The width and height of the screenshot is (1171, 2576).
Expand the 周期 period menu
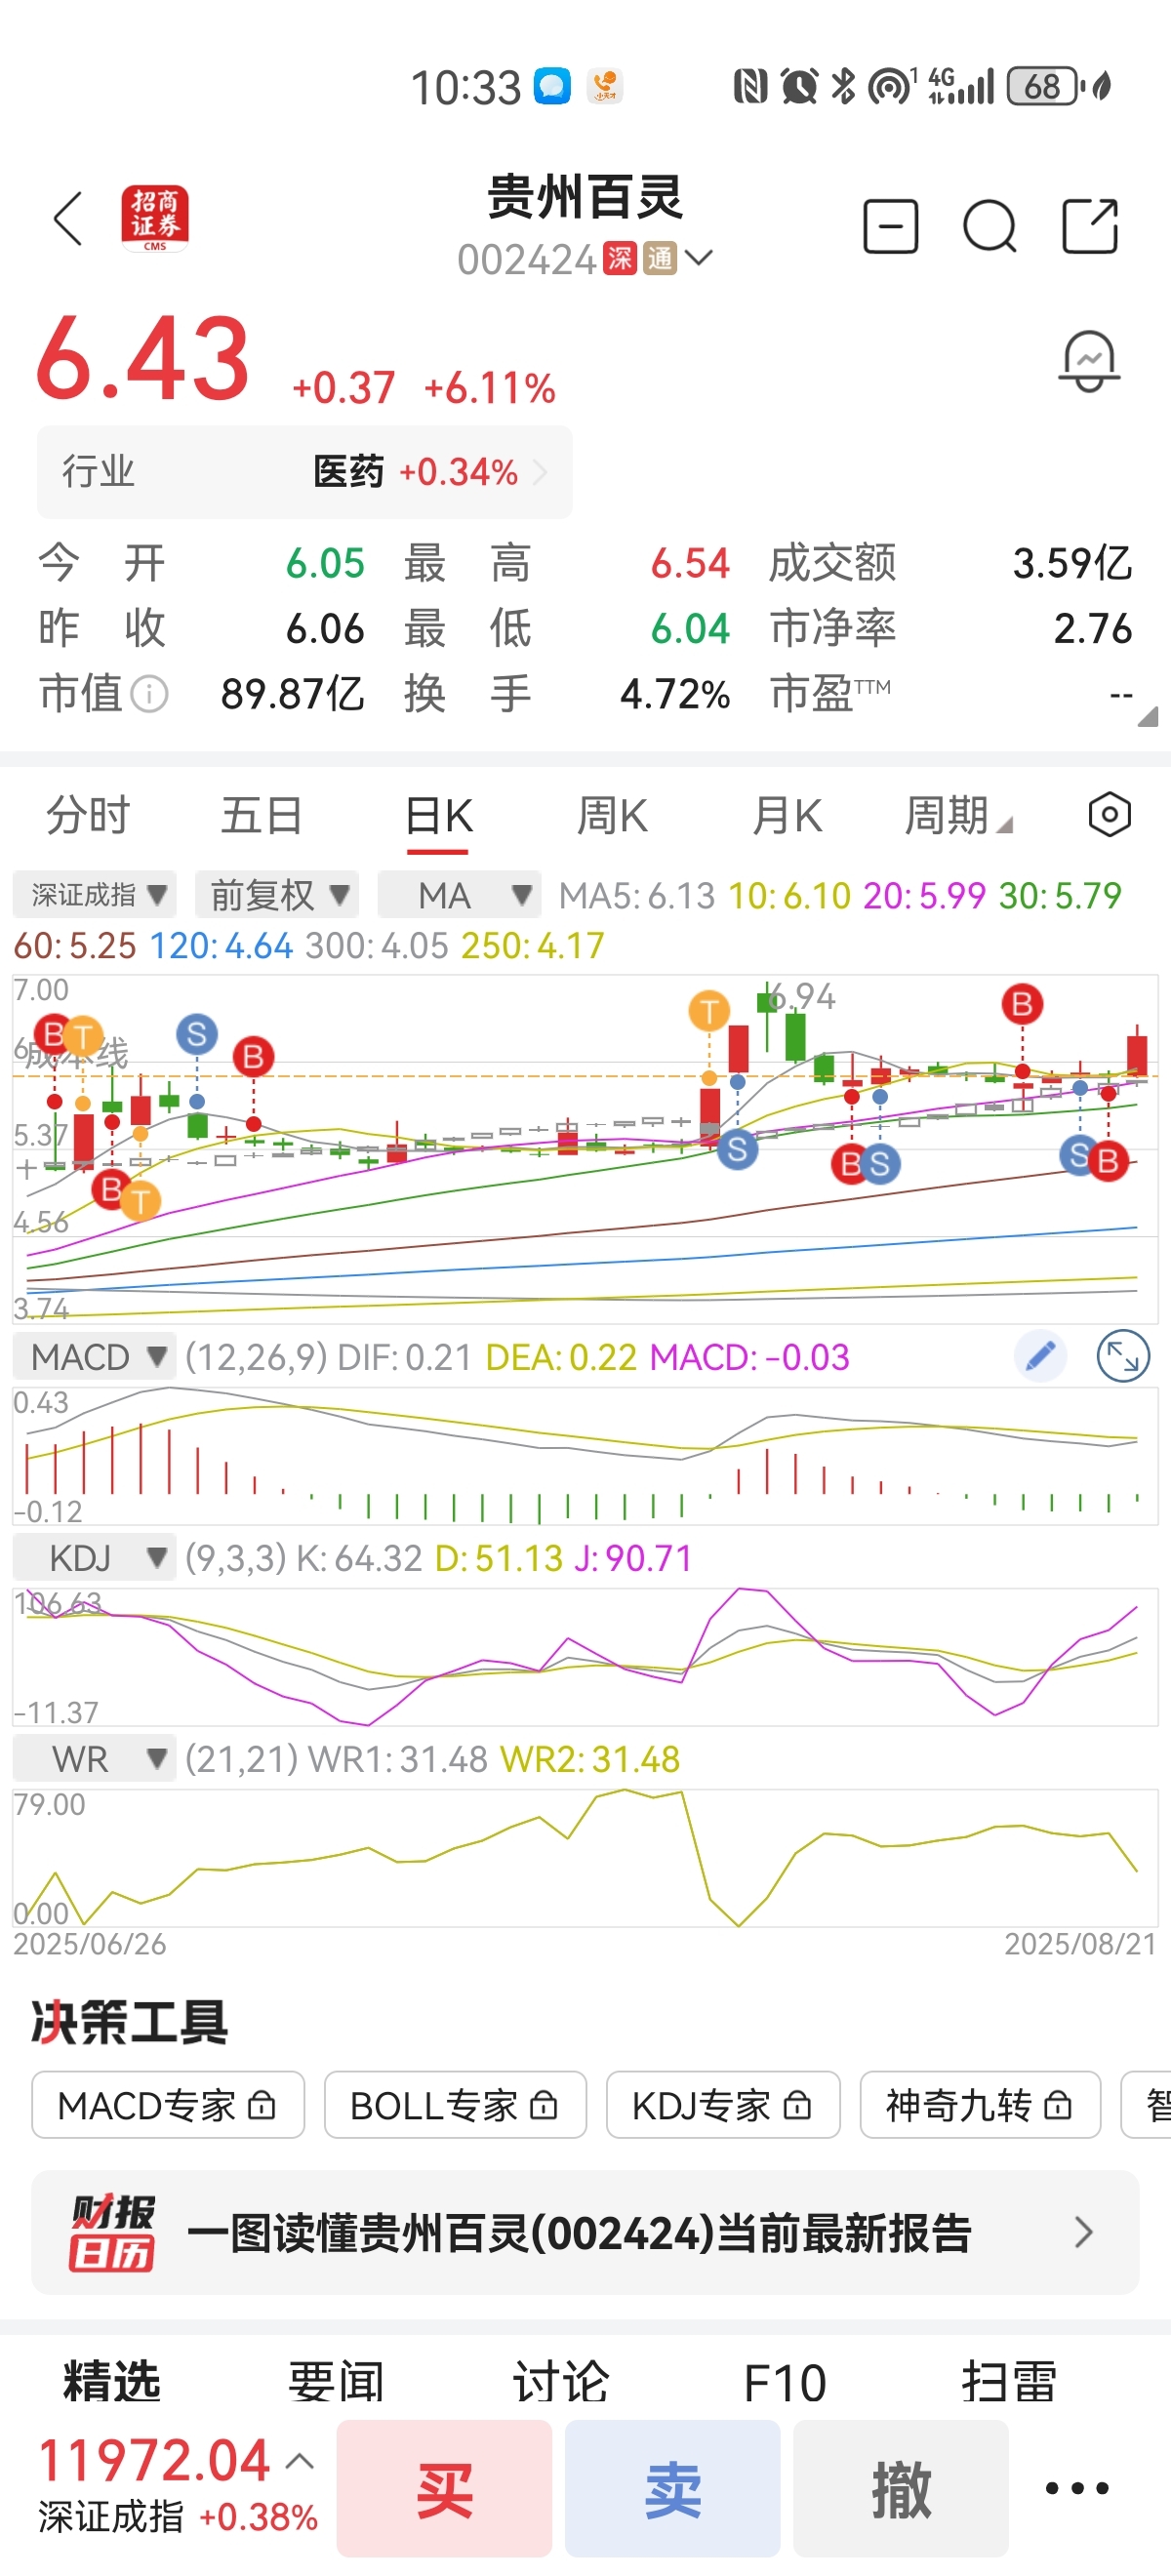point(958,815)
